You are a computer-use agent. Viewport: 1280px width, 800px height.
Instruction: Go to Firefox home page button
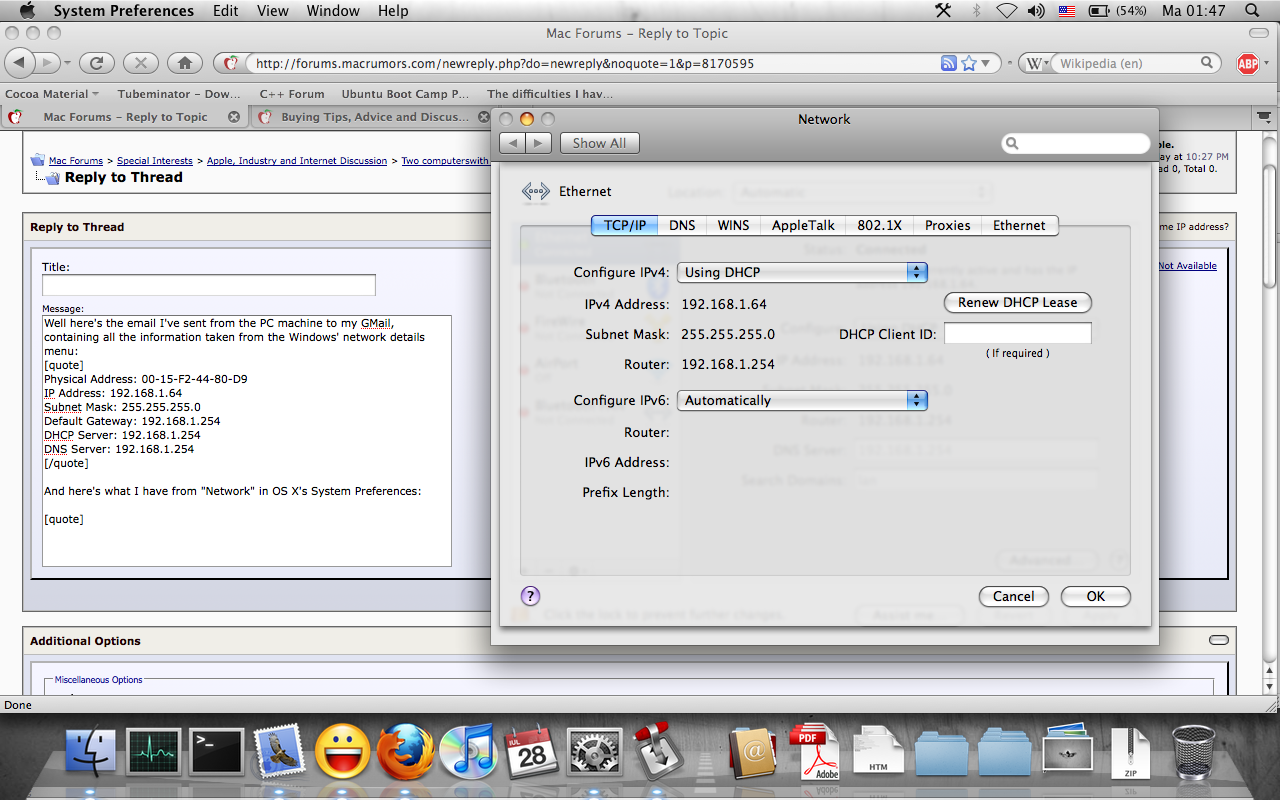[185, 63]
